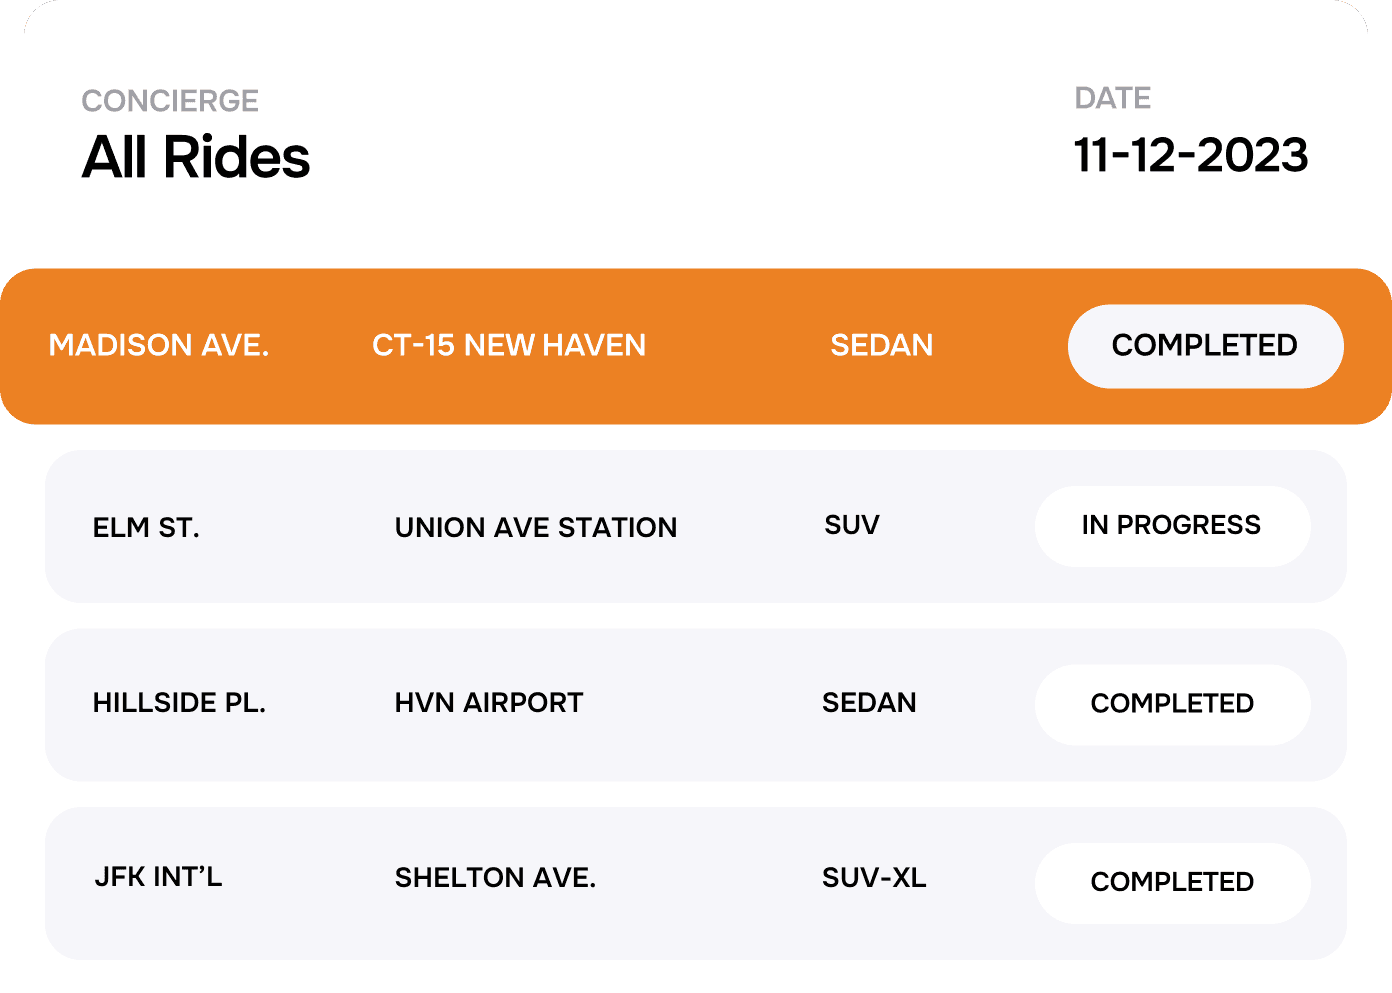This screenshot has width=1392, height=993.
Task: Click the COMPLETED status pill on Madison Ave ride
Action: click(x=1205, y=346)
